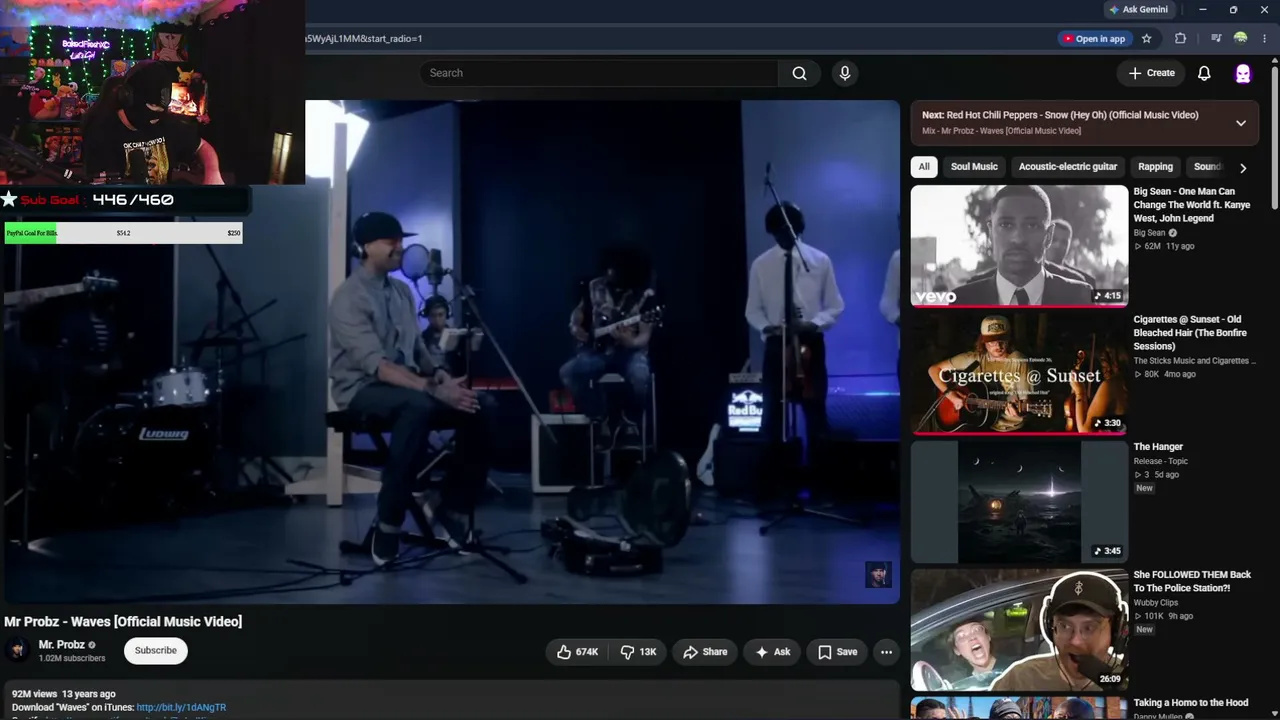Open the bit.ly iTunes download link
The width and height of the screenshot is (1280, 720).
tap(181, 707)
